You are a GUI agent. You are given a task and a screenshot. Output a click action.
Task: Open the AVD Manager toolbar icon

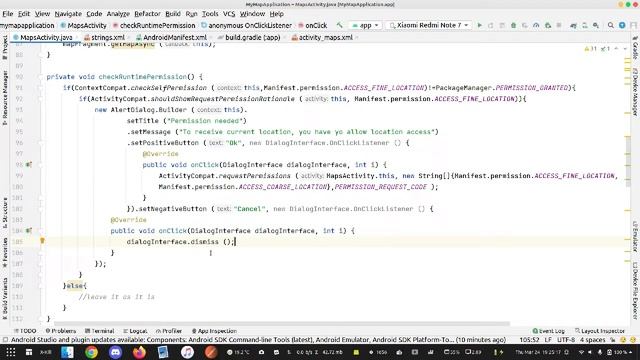584,25
